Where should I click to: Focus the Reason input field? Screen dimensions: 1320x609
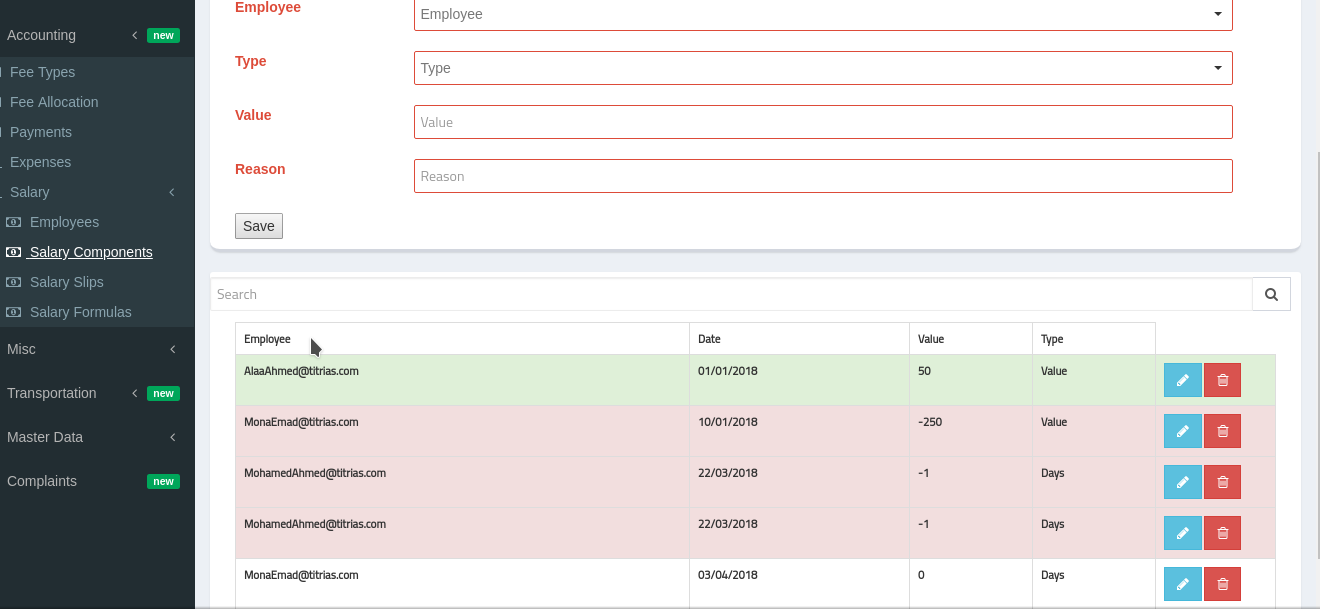pyautogui.click(x=823, y=176)
